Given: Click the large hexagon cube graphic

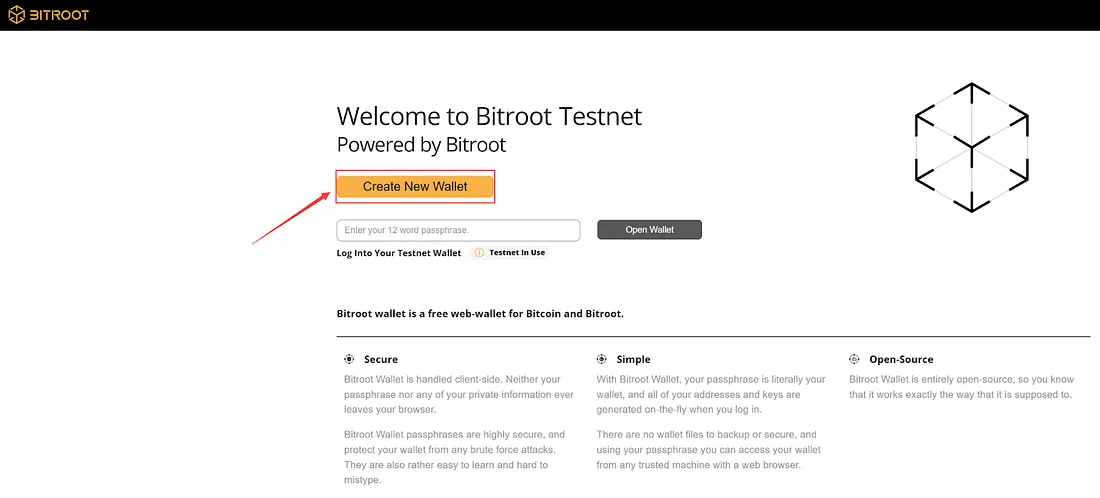Looking at the screenshot, I should tap(972, 147).
